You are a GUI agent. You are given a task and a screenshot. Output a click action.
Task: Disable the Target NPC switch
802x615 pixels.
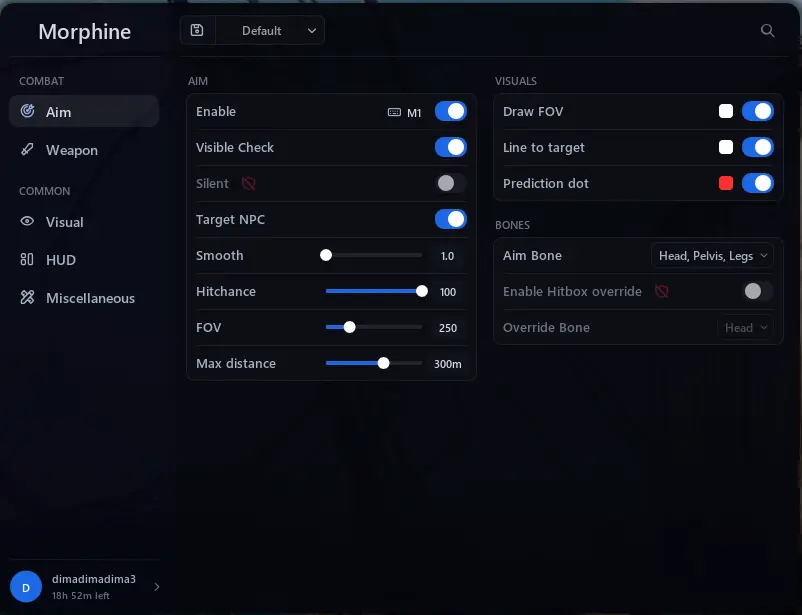[451, 219]
